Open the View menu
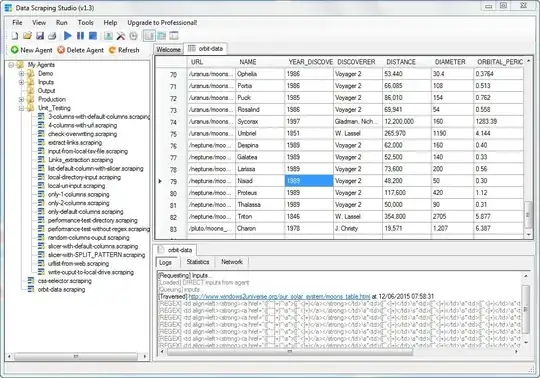 pos(39,23)
